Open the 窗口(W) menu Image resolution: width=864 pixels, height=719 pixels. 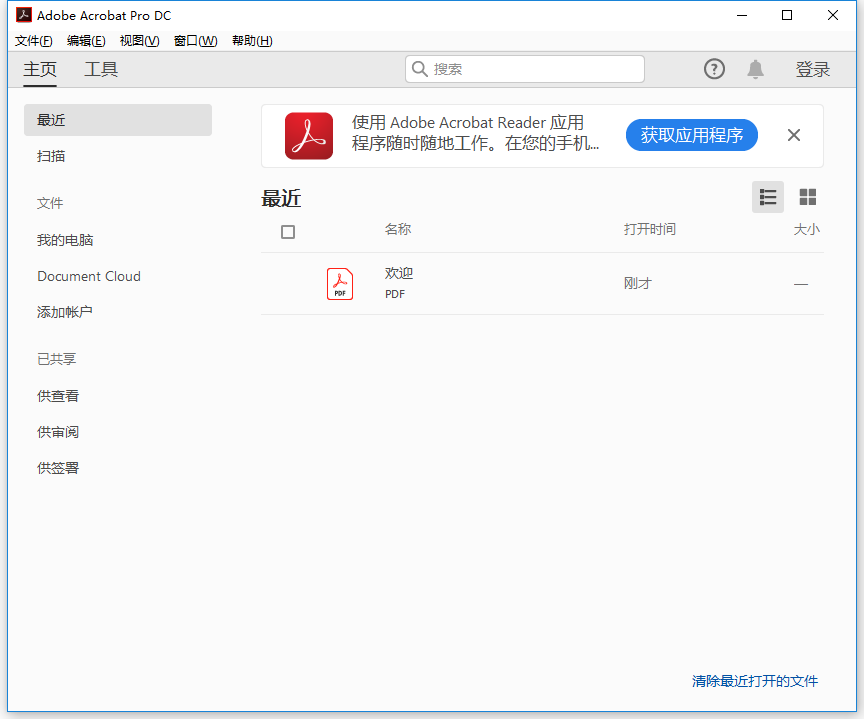pyautogui.click(x=196, y=41)
